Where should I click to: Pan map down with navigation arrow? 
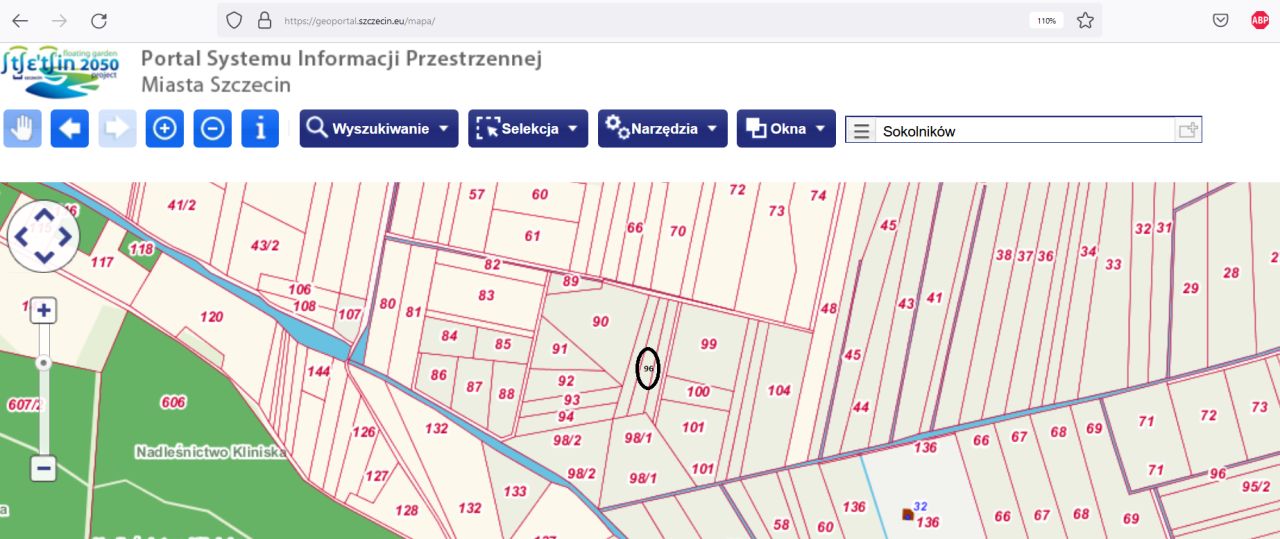tap(44, 258)
